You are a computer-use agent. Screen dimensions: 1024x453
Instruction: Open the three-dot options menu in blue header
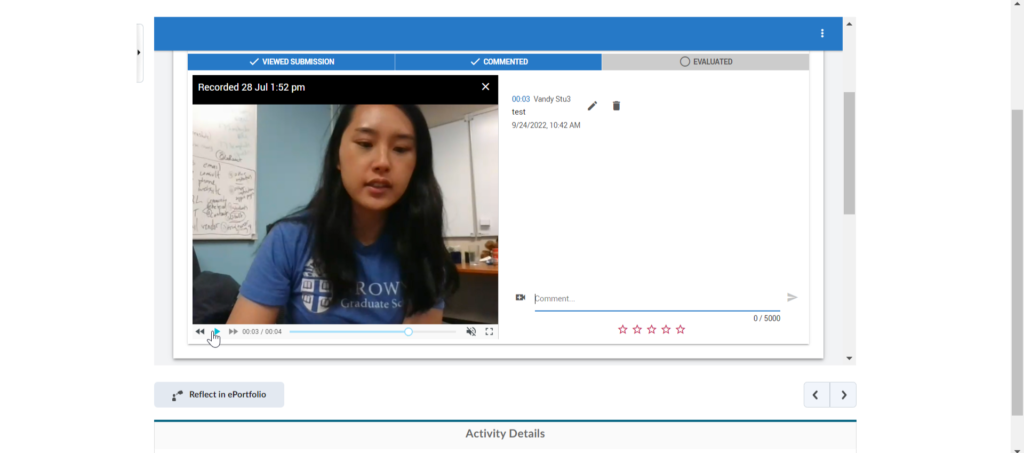pyautogui.click(x=822, y=33)
